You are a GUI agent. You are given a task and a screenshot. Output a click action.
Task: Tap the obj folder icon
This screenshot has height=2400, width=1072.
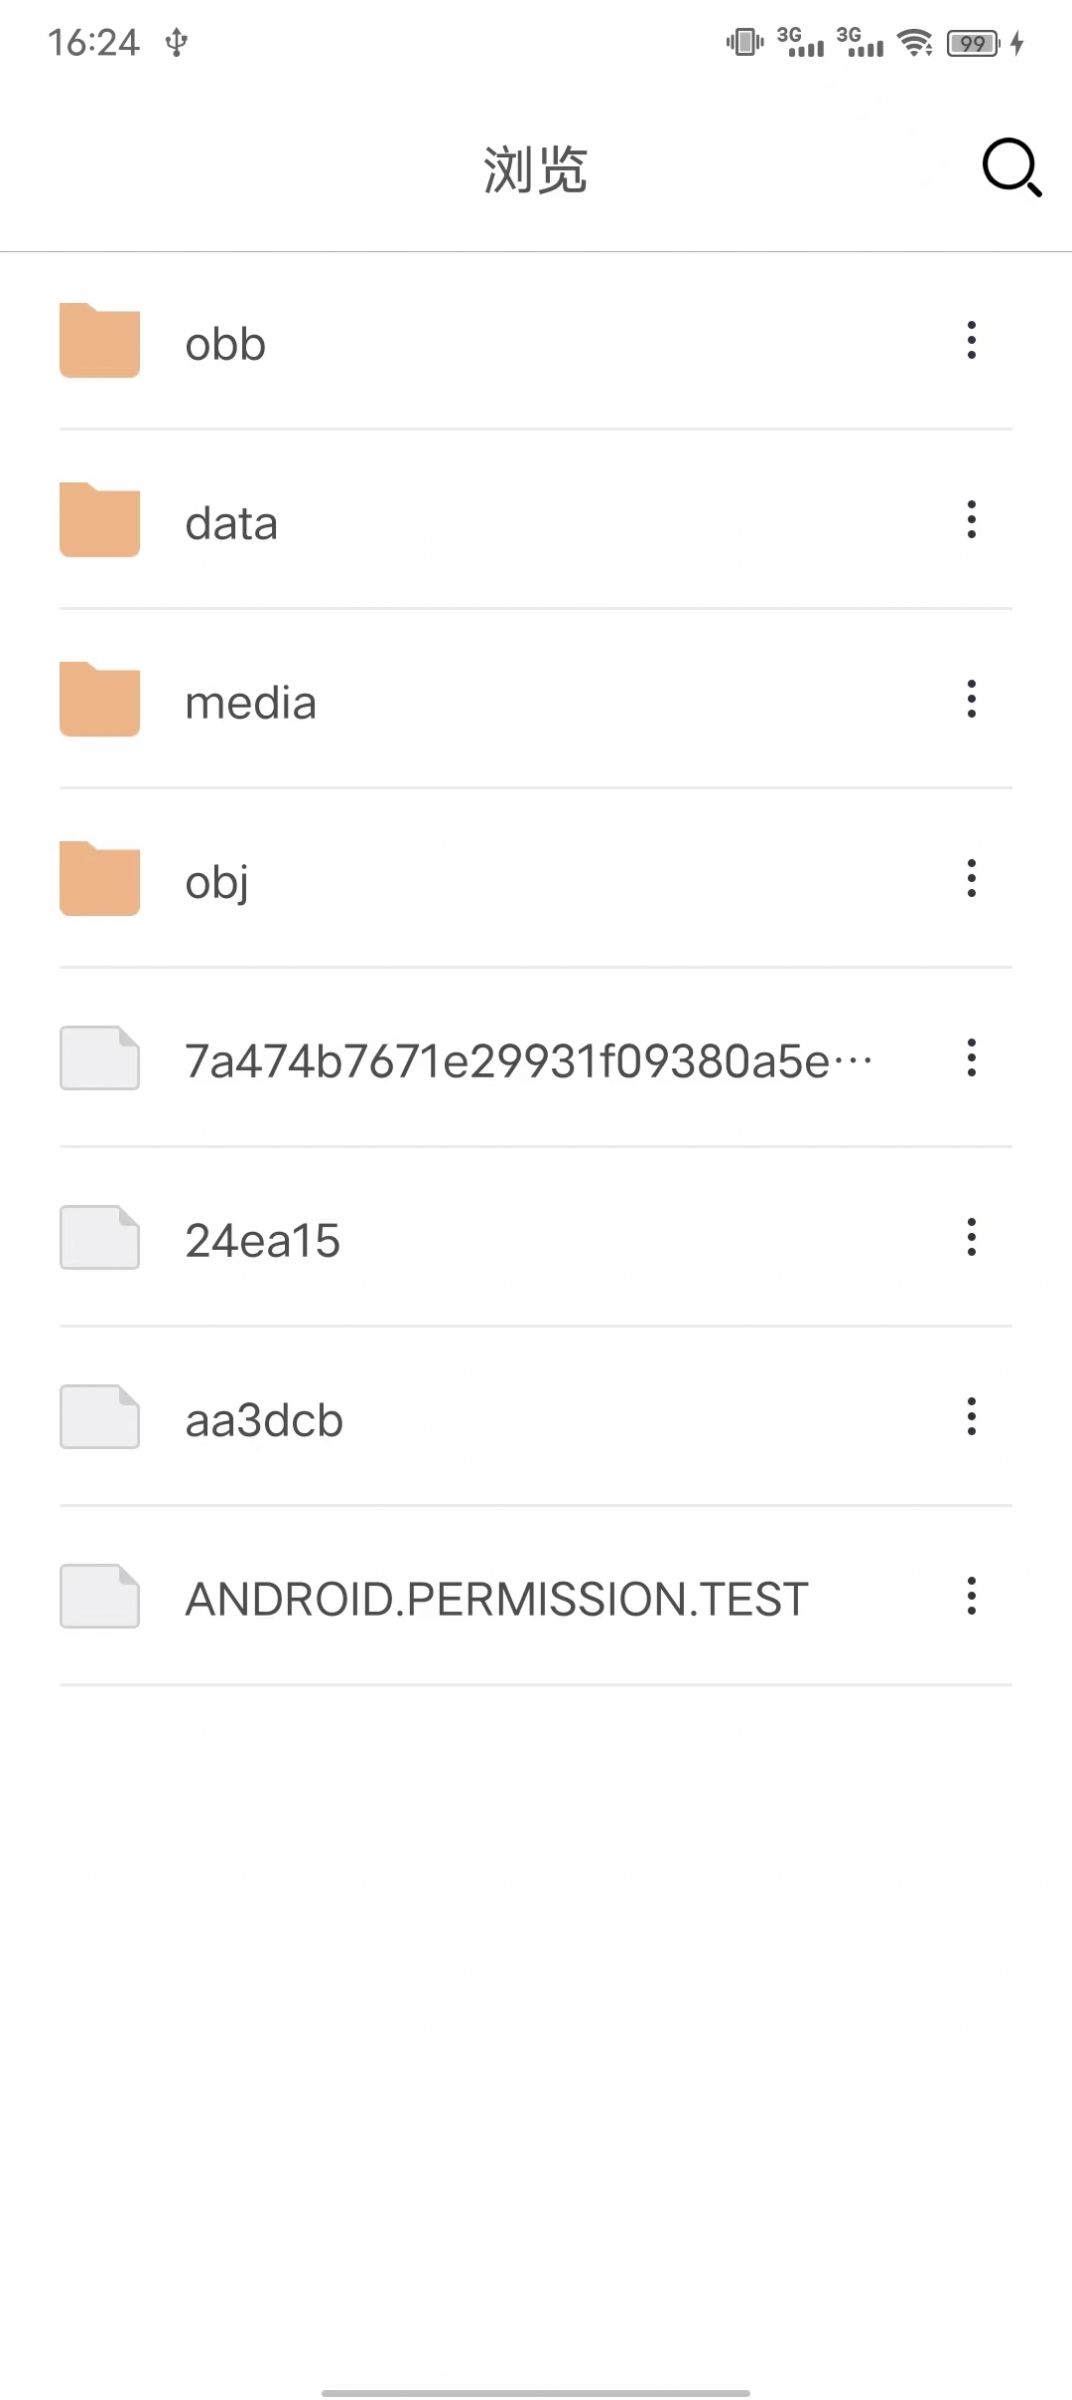[99, 879]
